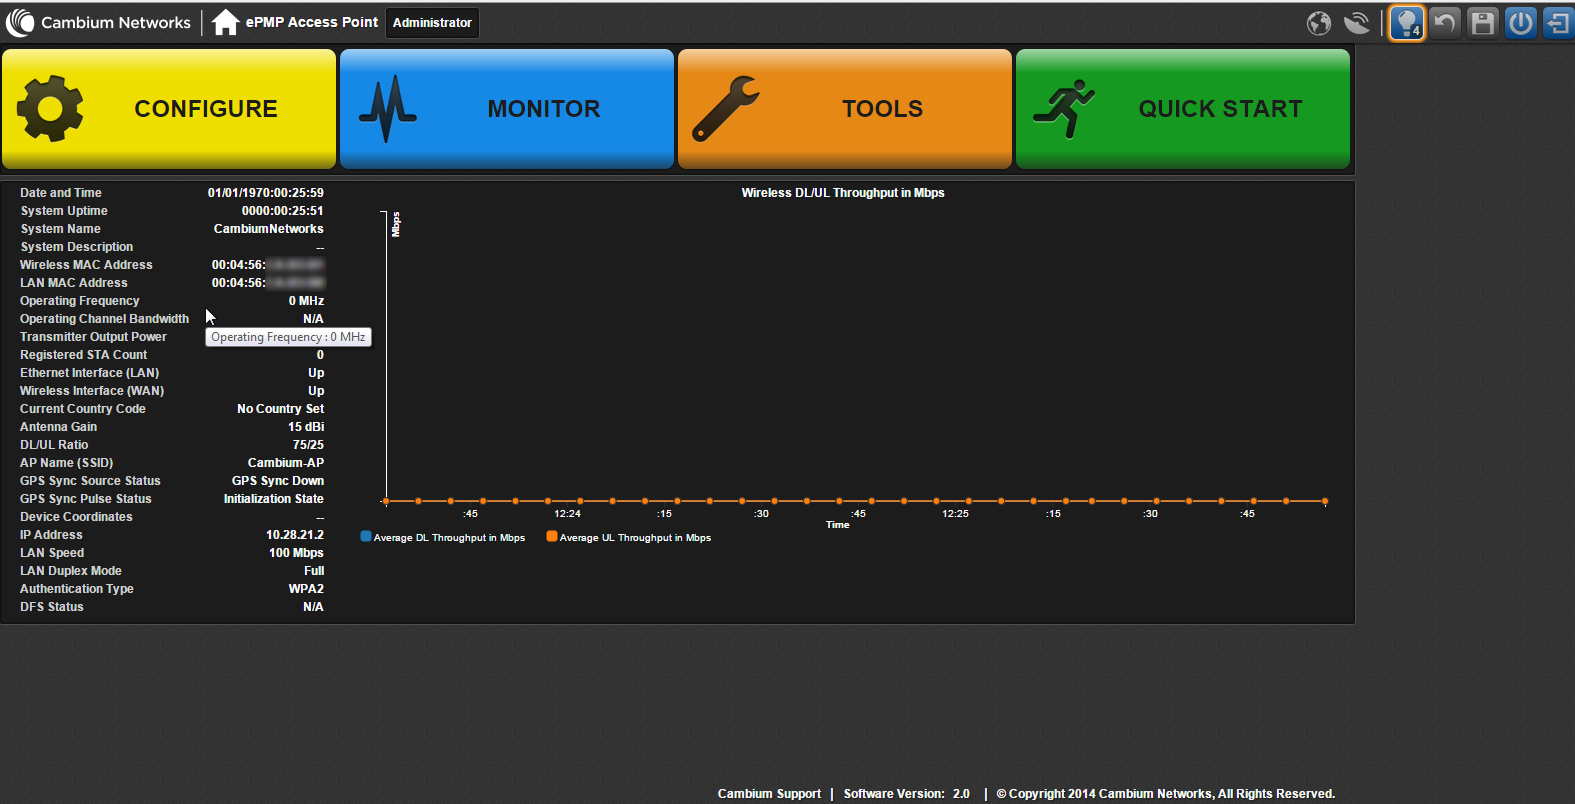Click the logout arrow icon
This screenshot has width=1575, height=804.
(x=1559, y=23)
